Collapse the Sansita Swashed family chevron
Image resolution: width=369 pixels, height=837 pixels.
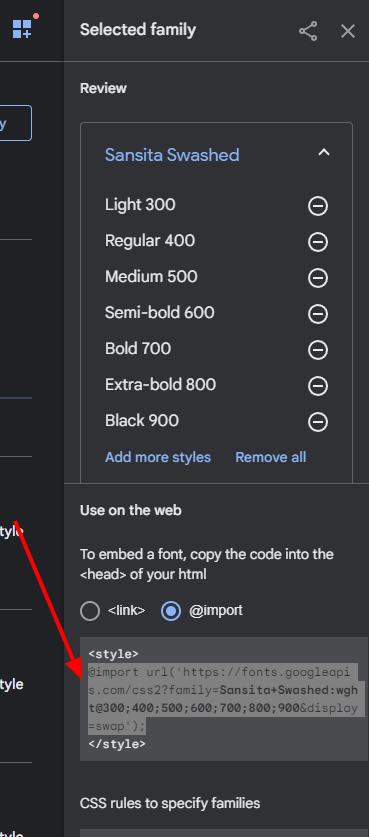[324, 153]
